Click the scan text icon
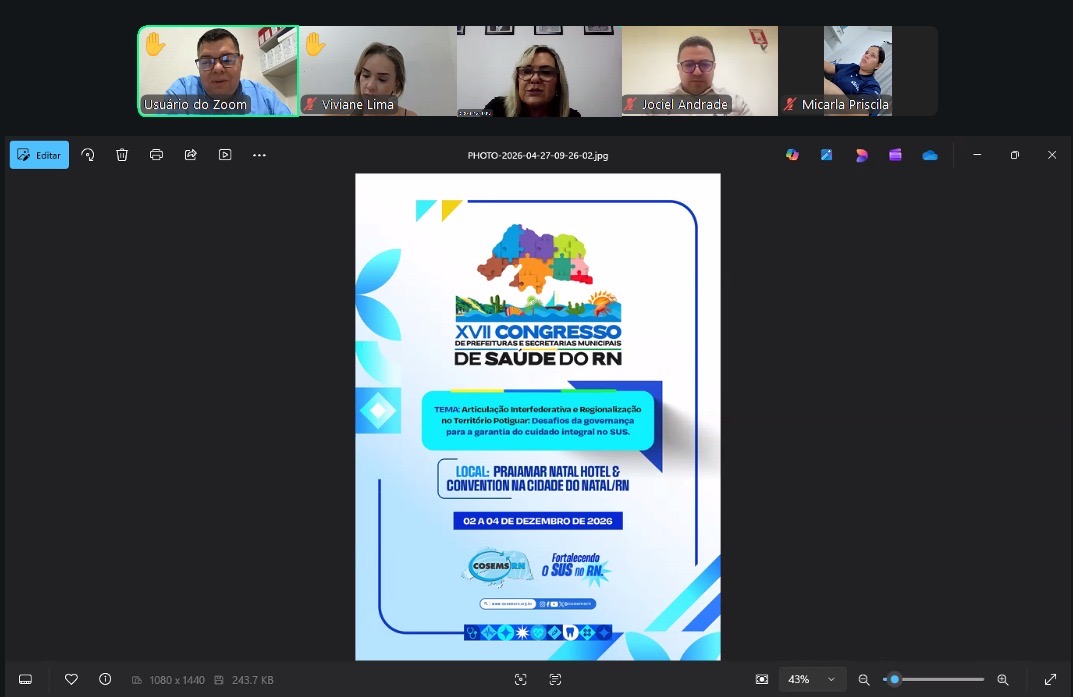Screen dimensions: 1073x697 coord(555,679)
